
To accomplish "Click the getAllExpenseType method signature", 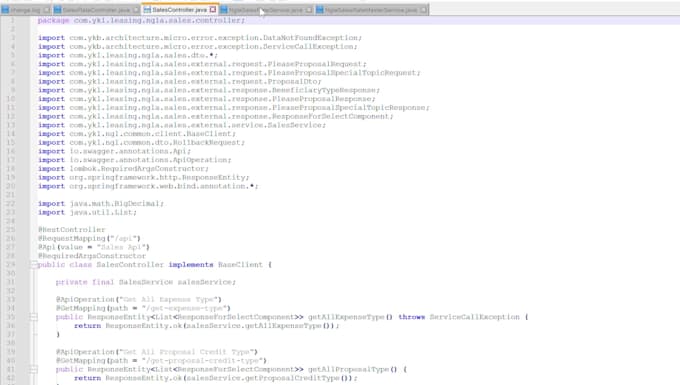I will click(x=292, y=317).
